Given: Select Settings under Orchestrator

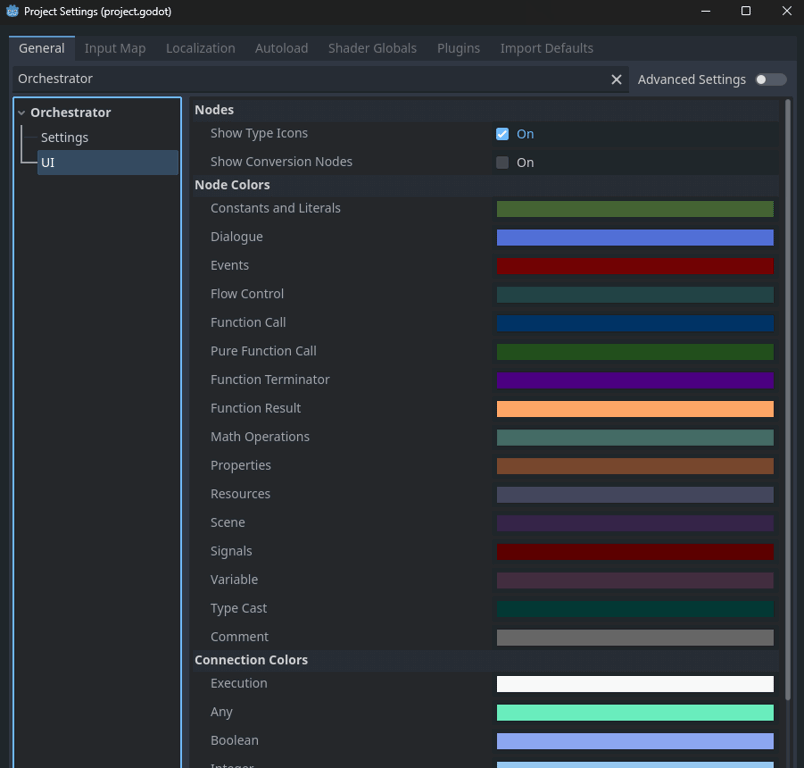Looking at the screenshot, I should coord(65,137).
